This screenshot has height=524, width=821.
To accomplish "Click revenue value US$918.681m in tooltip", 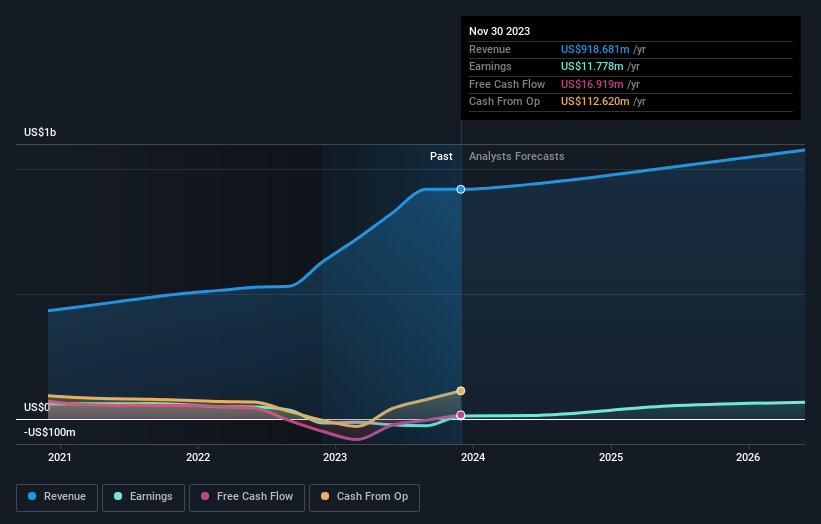I will (595, 49).
